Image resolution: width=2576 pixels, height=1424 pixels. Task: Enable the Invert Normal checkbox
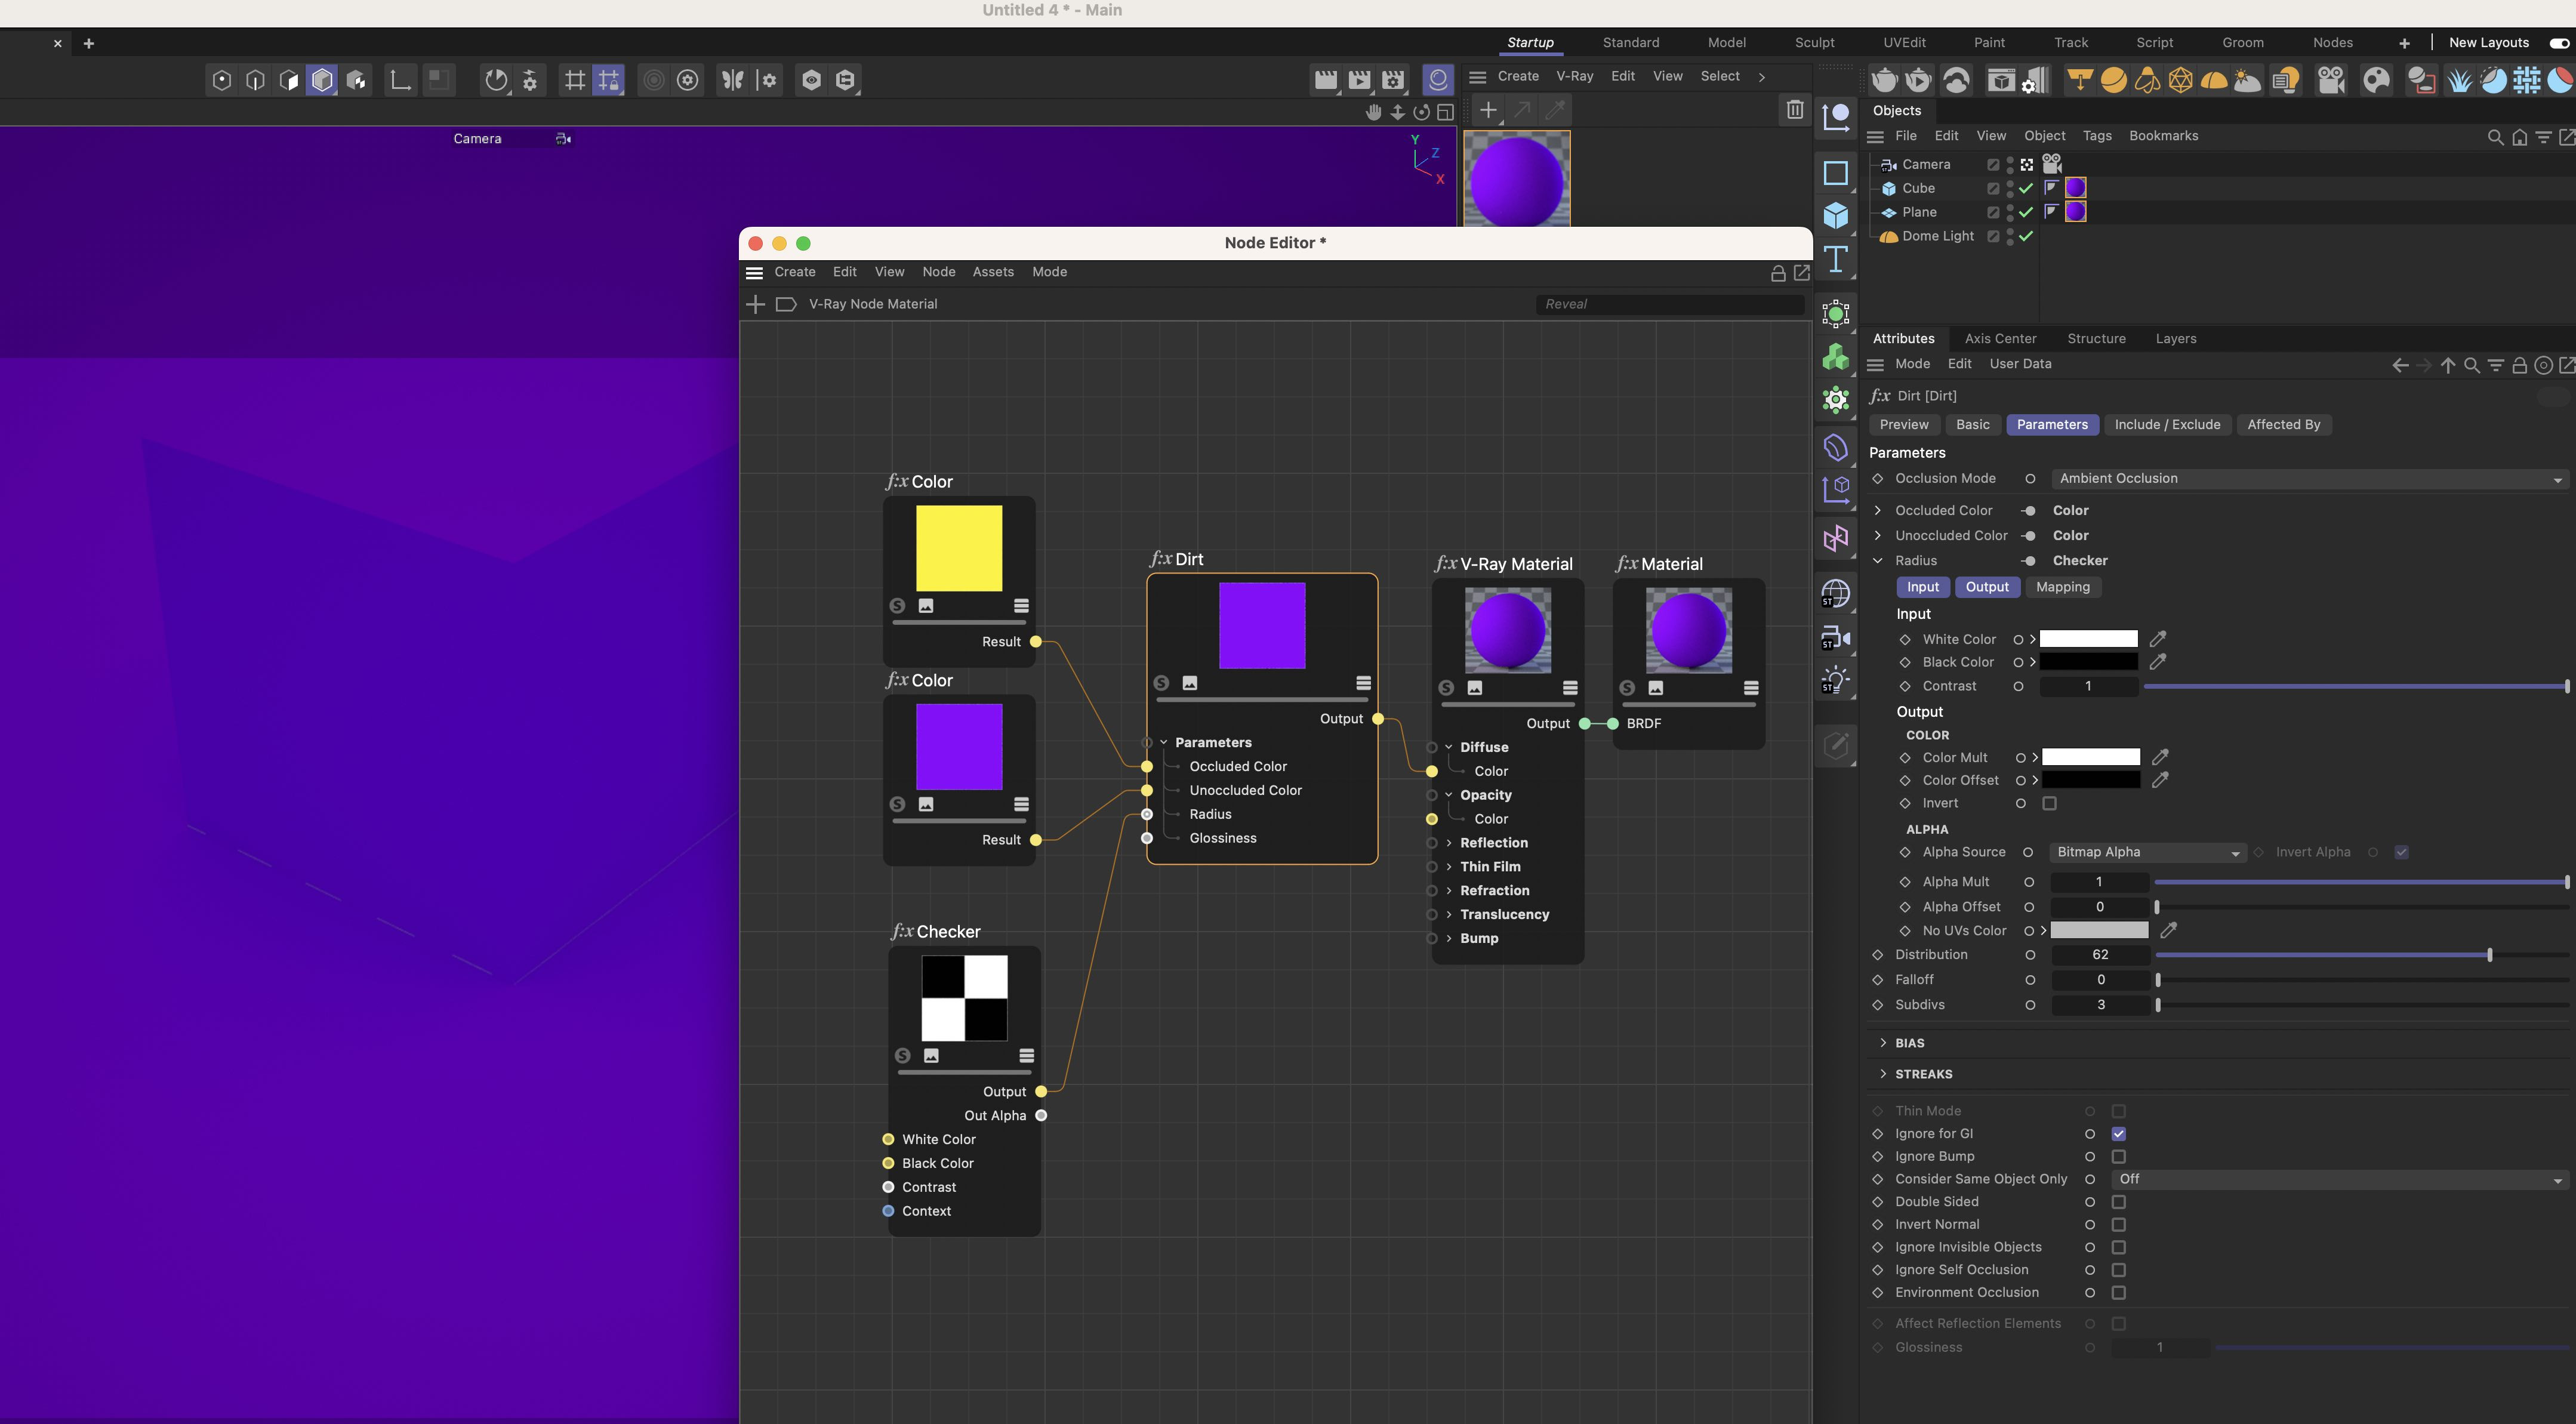pyautogui.click(x=2118, y=1225)
